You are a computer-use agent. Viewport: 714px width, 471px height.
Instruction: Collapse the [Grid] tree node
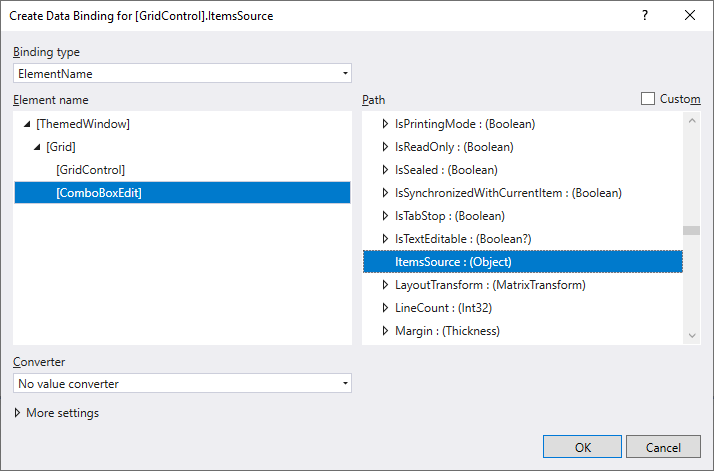click(37, 148)
